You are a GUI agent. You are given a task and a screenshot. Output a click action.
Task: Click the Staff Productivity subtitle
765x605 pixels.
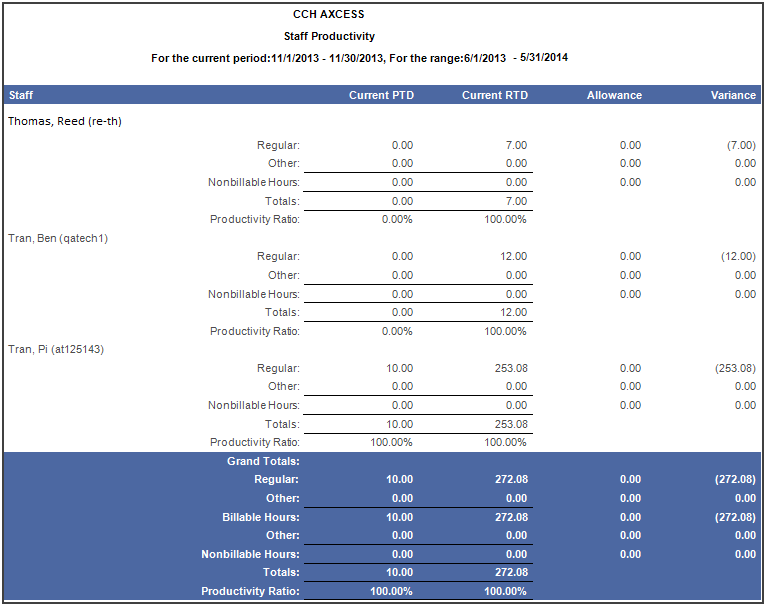[329, 36]
